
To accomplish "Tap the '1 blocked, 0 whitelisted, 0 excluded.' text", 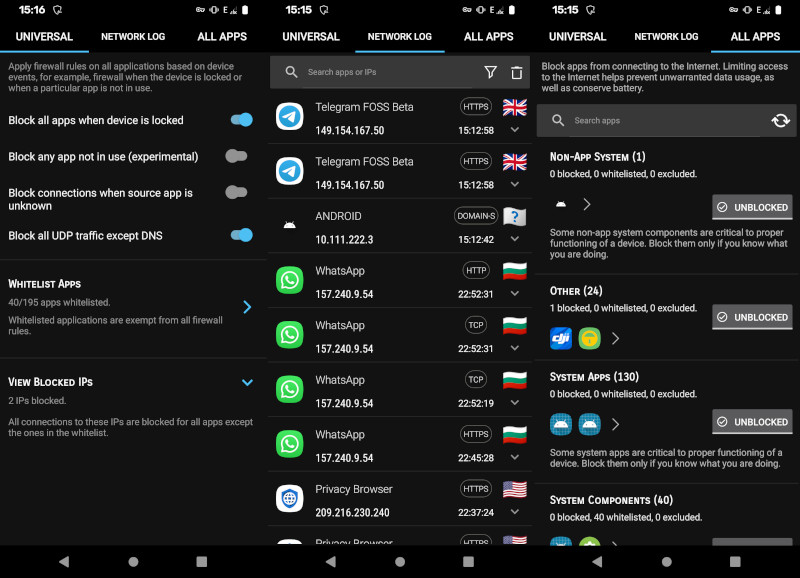I will (623, 308).
